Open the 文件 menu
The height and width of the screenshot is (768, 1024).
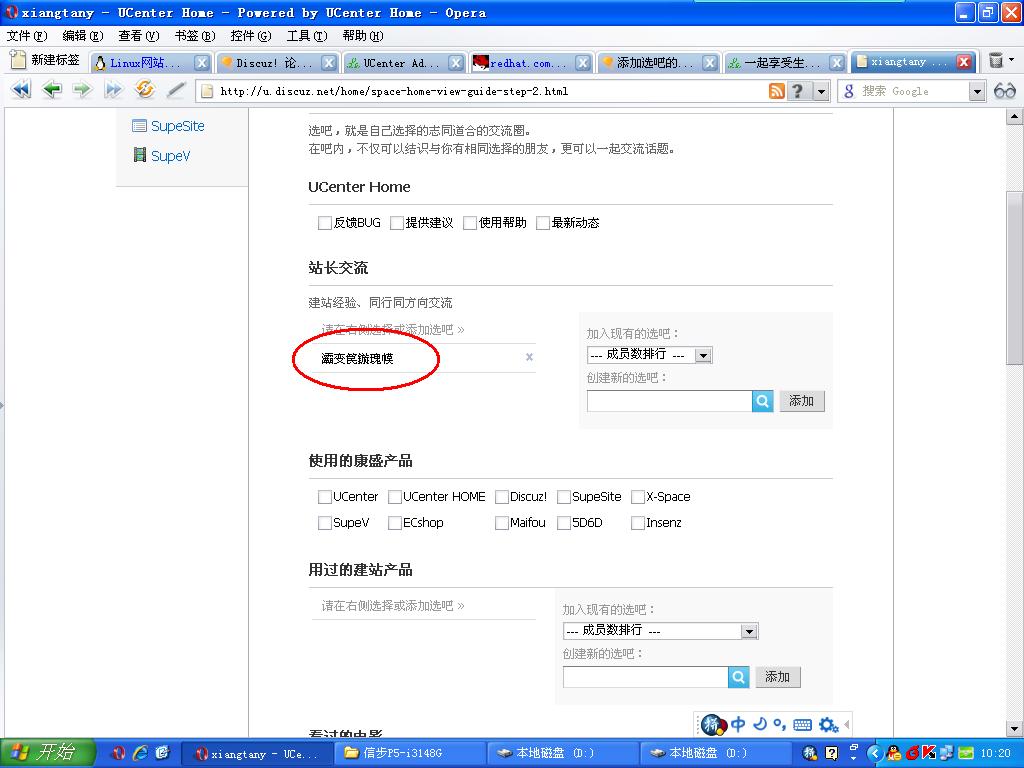pos(27,35)
